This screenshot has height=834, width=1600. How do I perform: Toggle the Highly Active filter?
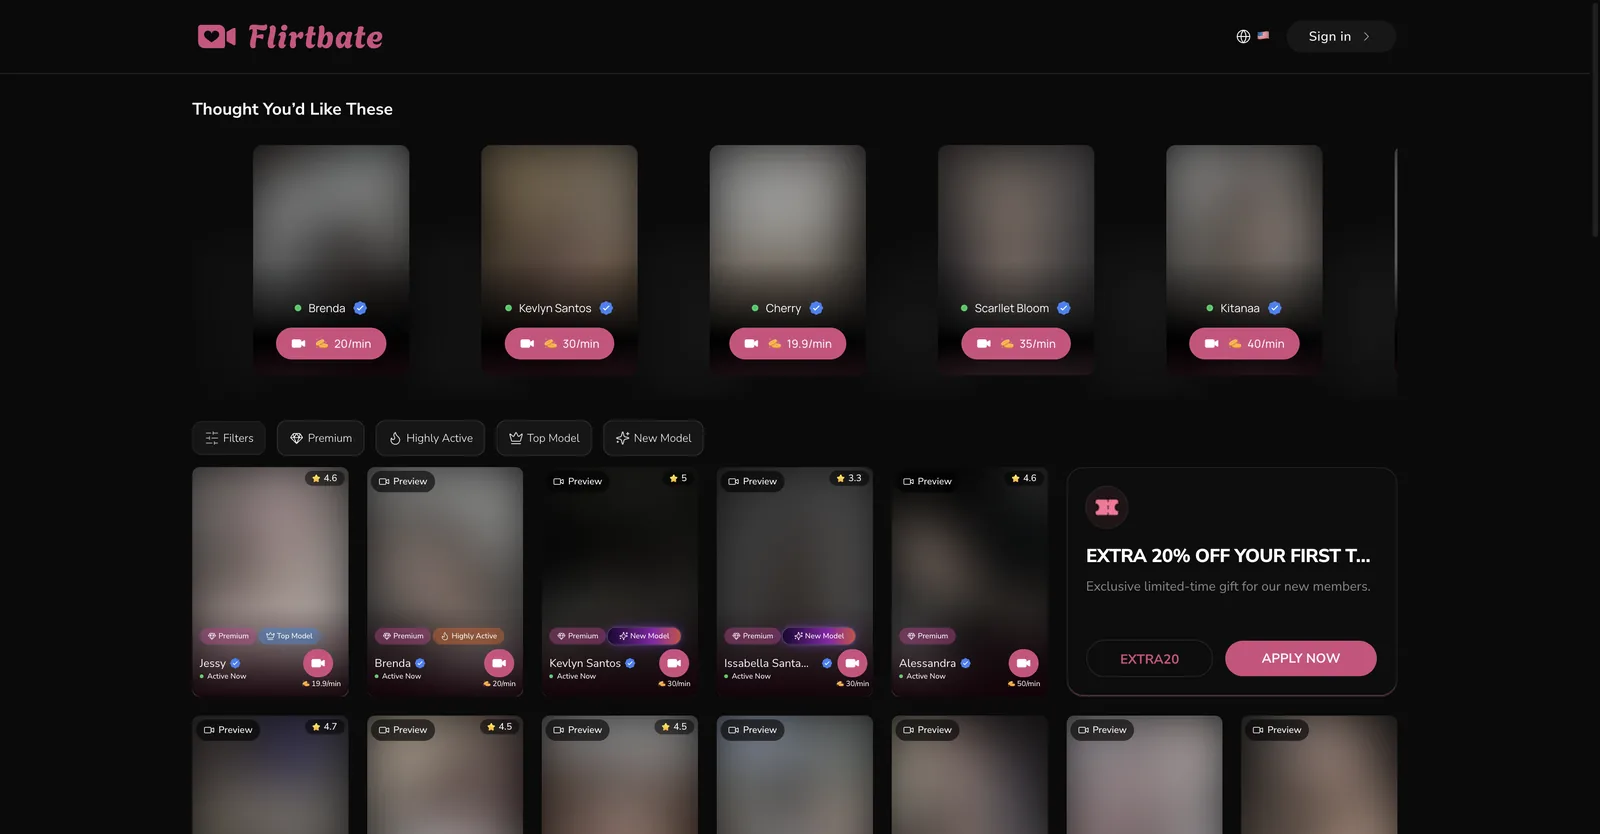pyautogui.click(x=430, y=438)
